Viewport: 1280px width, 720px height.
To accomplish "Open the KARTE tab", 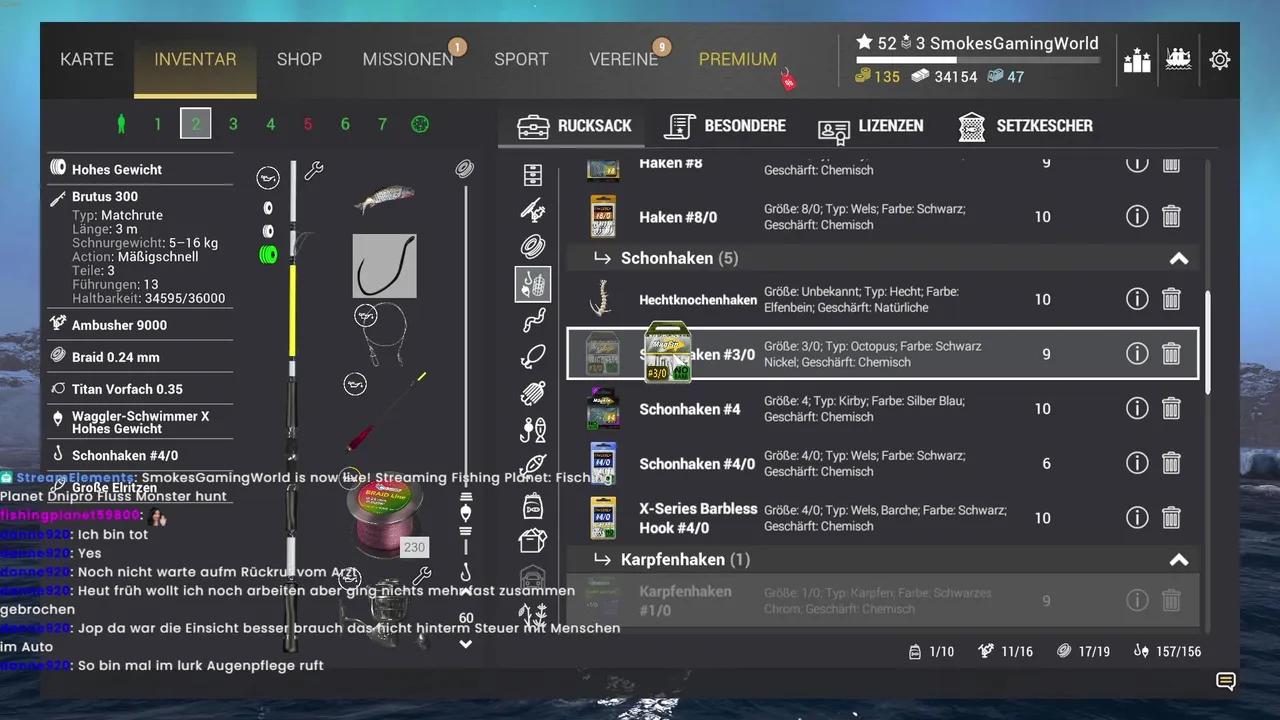I will click(87, 59).
